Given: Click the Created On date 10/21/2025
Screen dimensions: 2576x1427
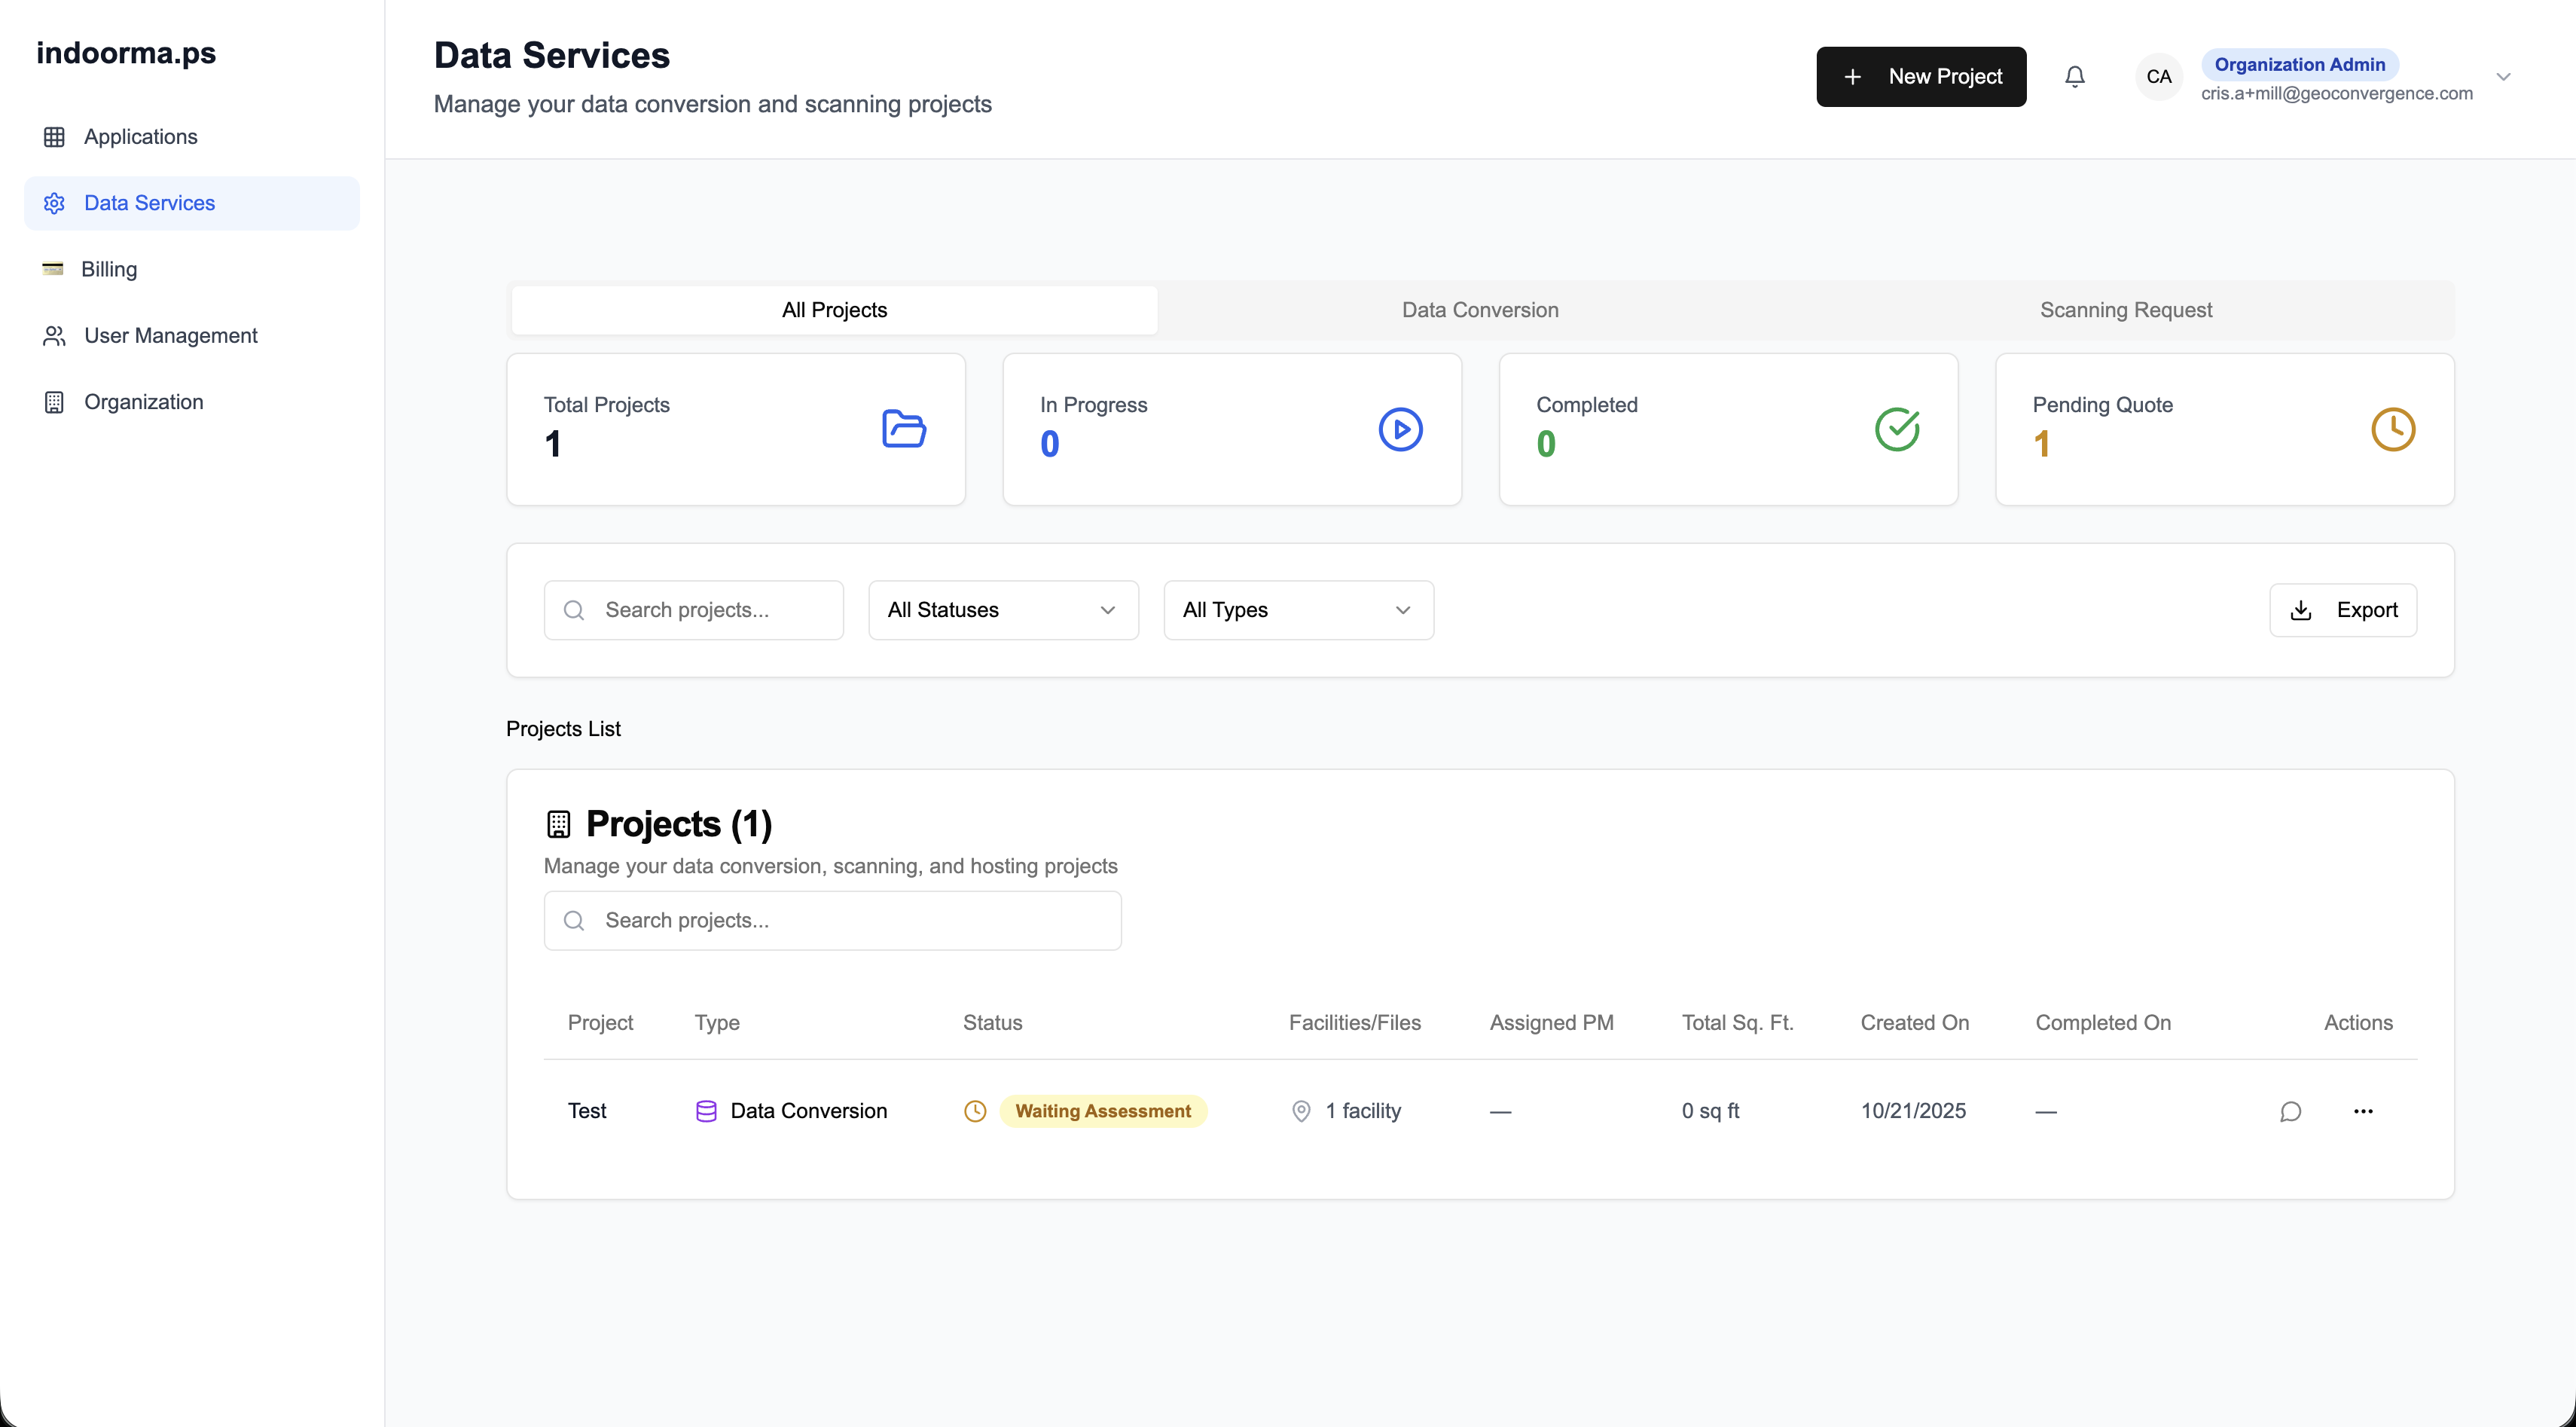Looking at the screenshot, I should click(x=1913, y=1111).
